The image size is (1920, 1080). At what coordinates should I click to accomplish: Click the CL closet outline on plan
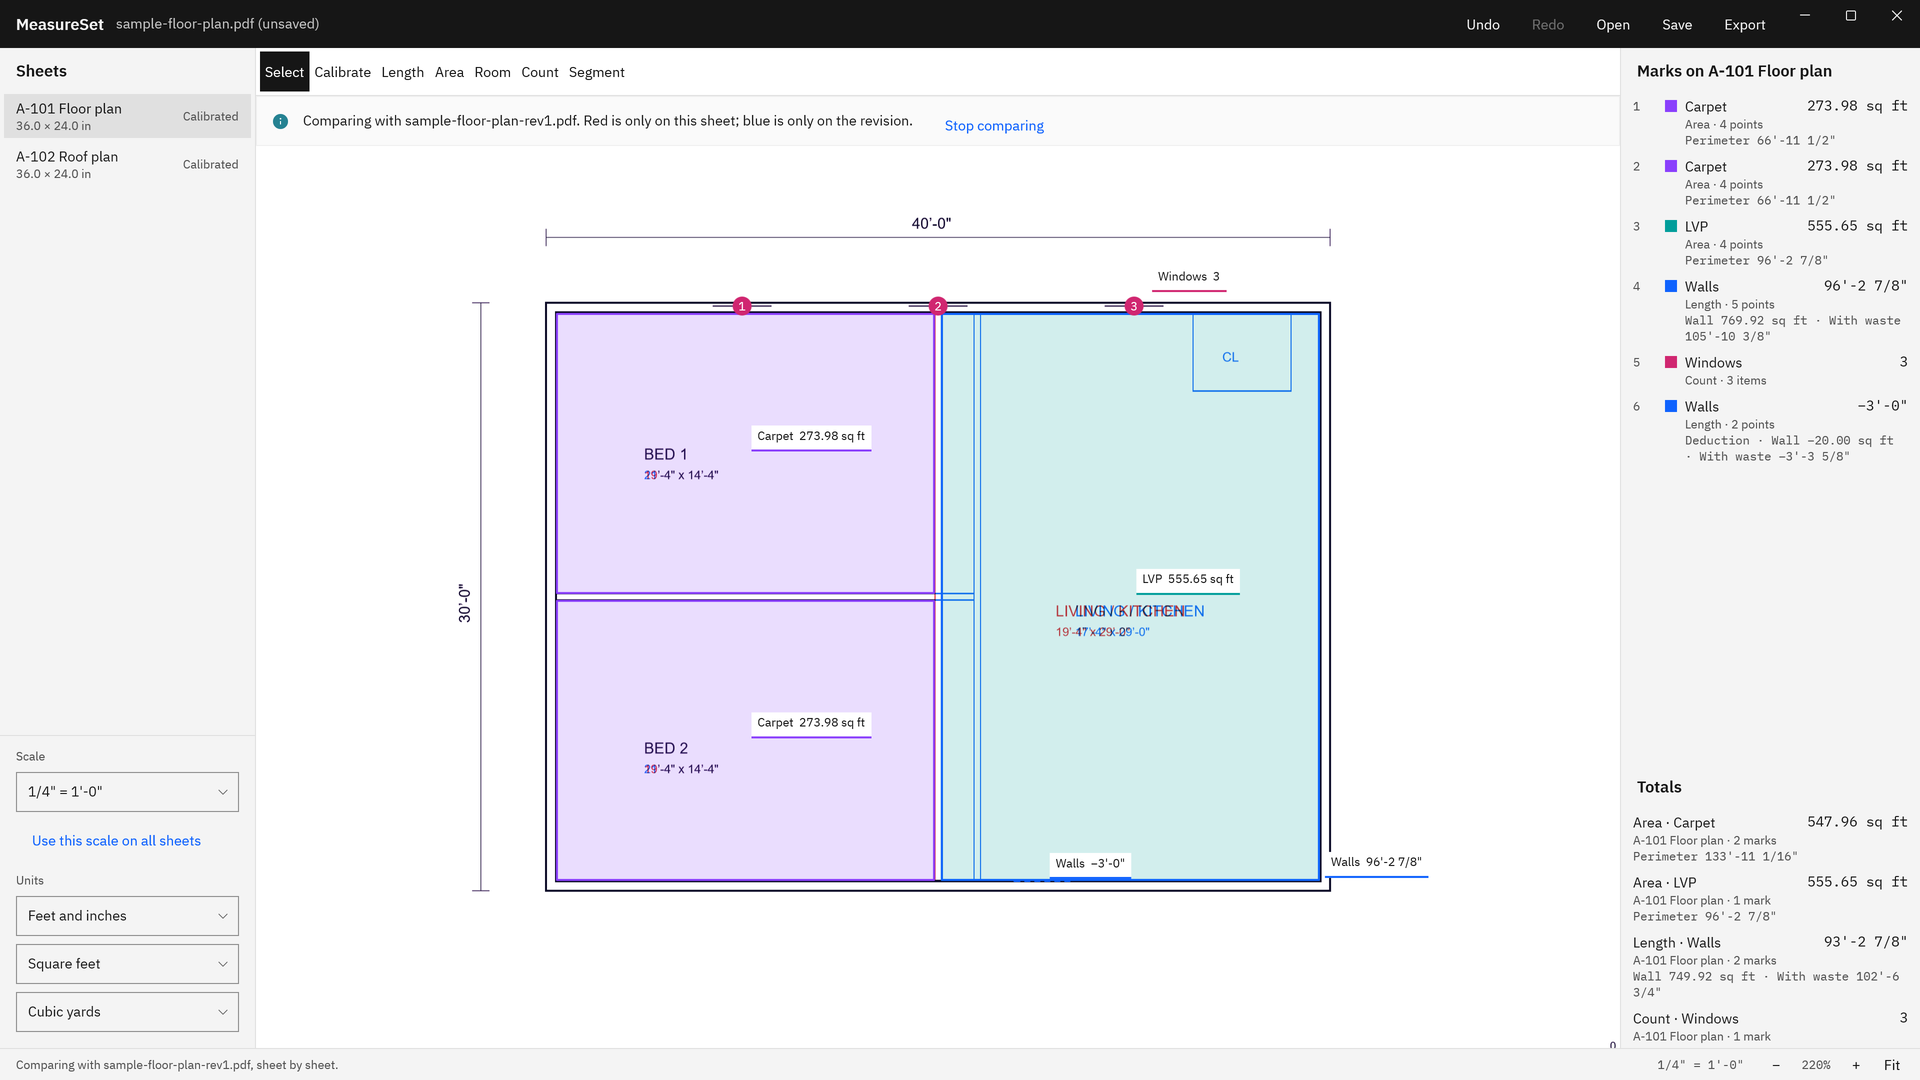click(x=1242, y=353)
